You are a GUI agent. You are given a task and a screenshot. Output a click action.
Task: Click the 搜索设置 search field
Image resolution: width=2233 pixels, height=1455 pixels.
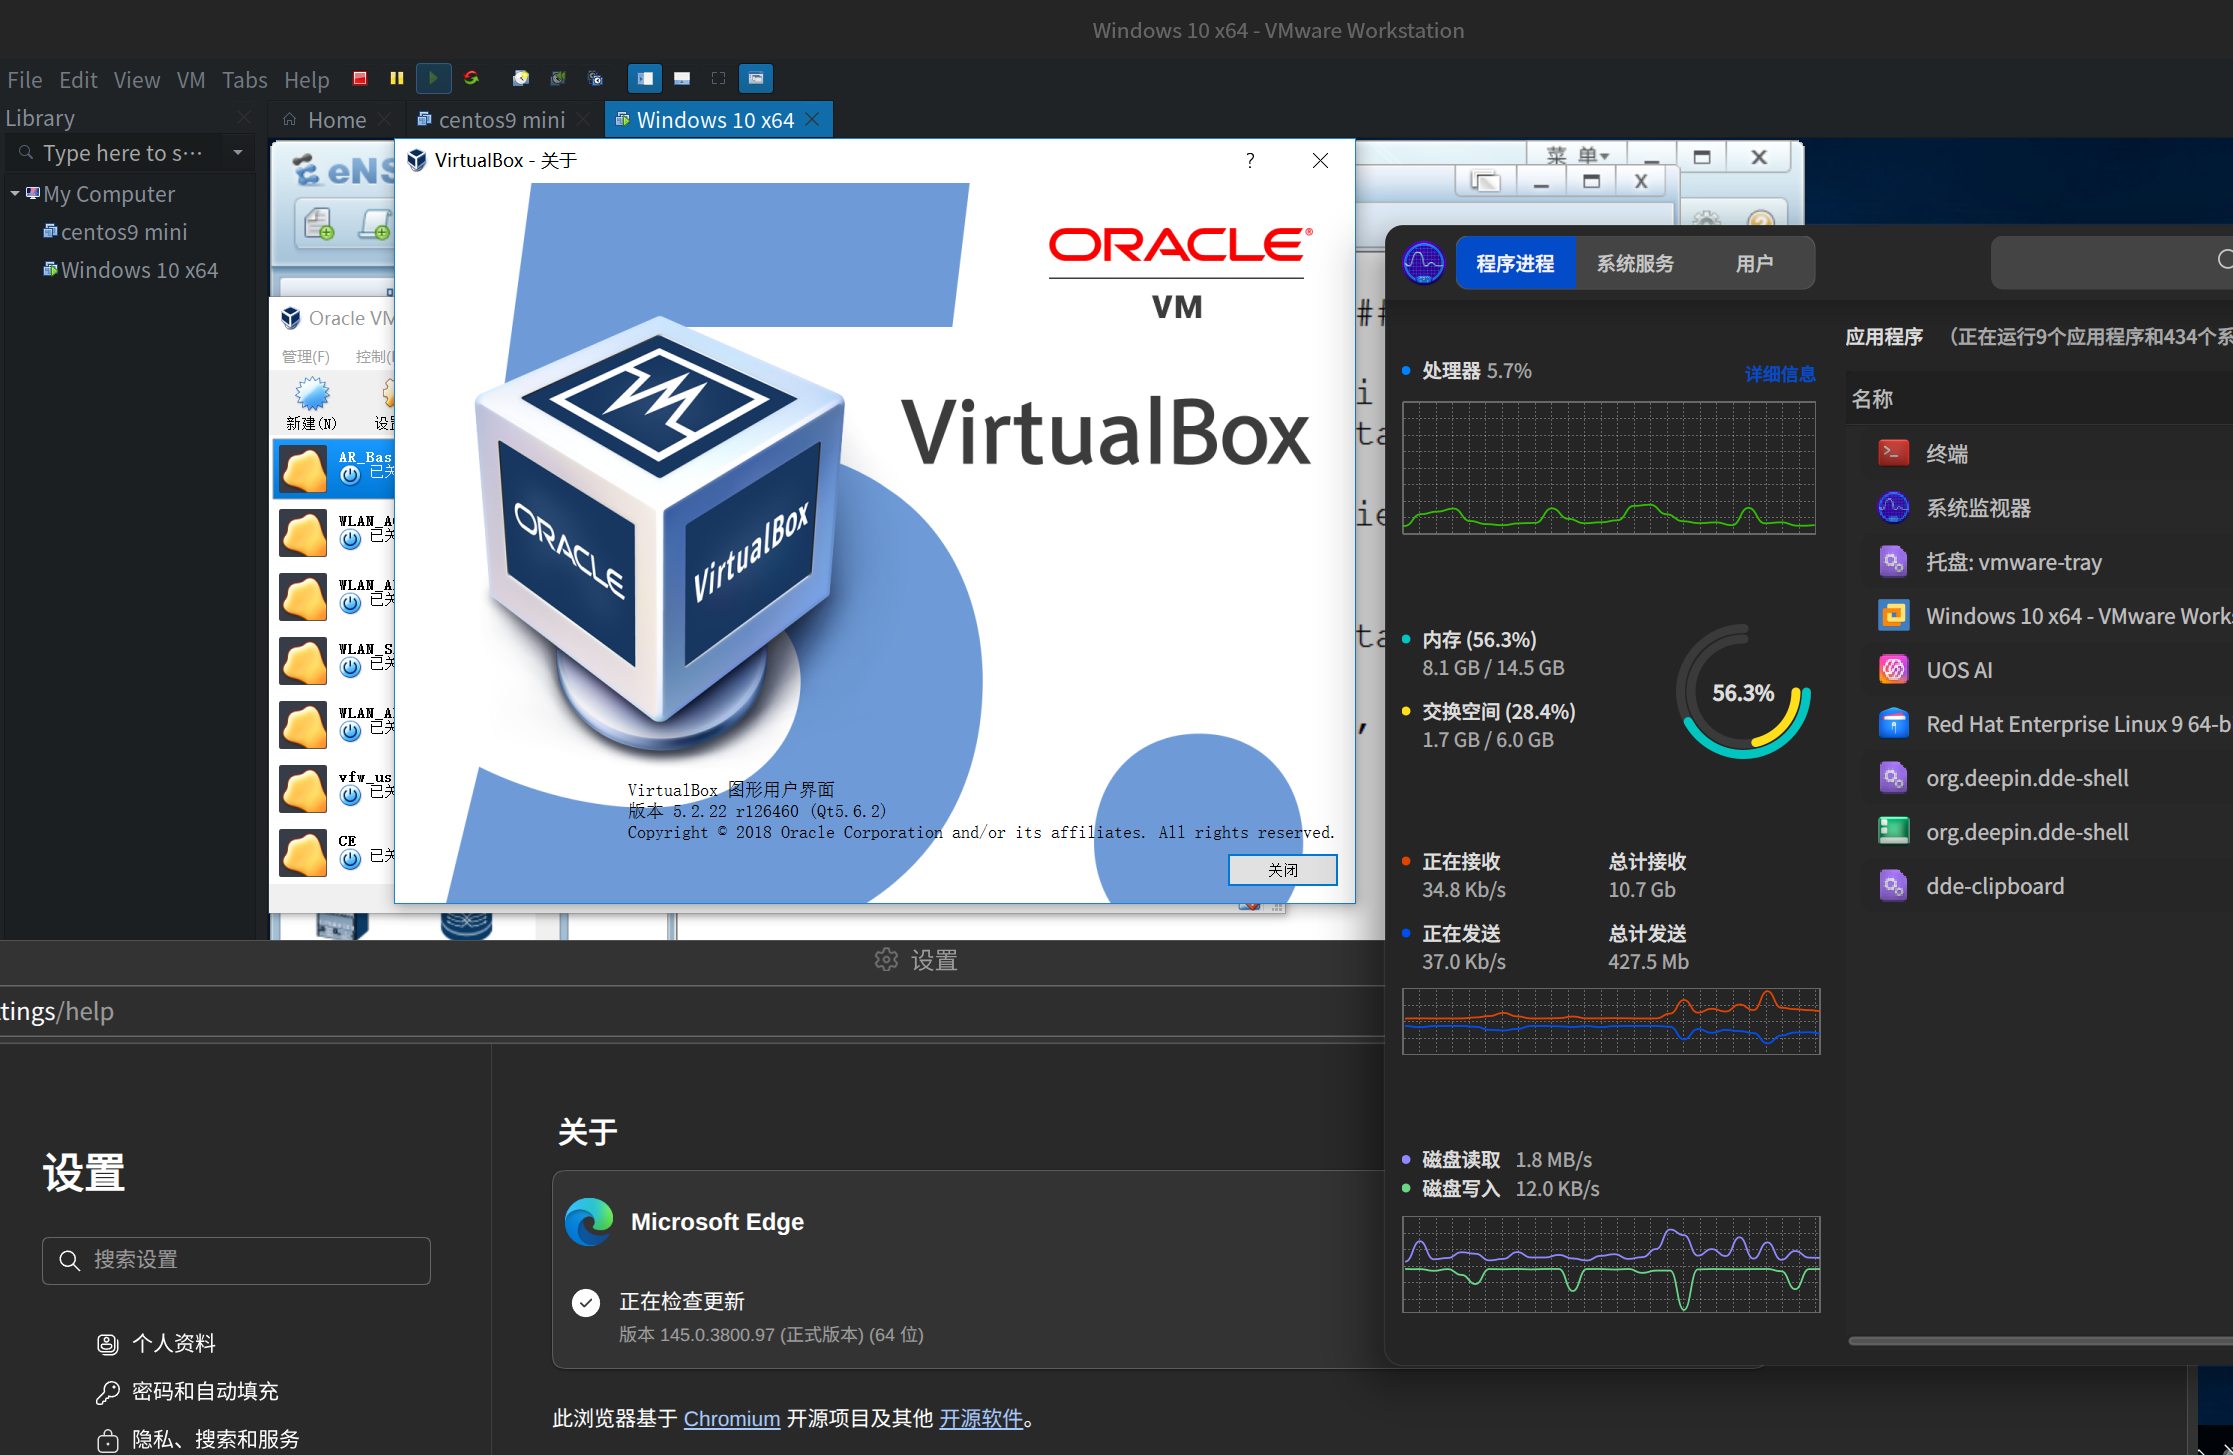(236, 1260)
